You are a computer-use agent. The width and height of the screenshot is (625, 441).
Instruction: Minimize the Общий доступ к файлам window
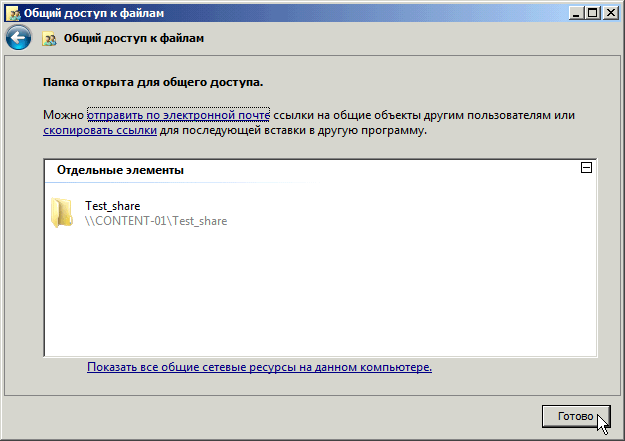576,13
